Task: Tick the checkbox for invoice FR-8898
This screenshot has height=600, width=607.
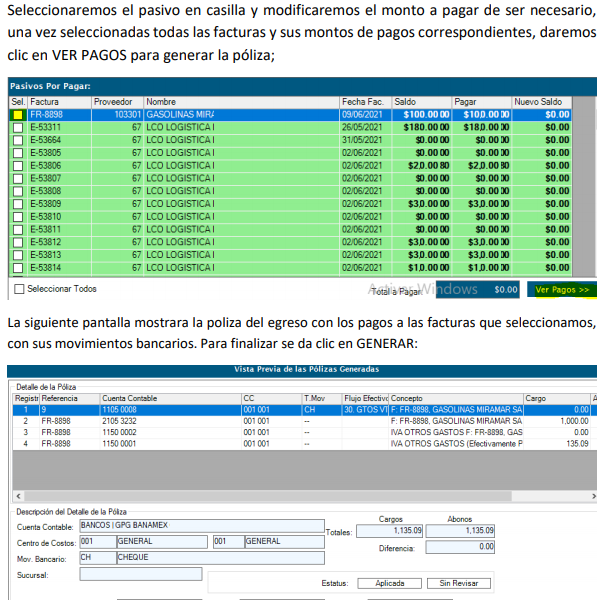Action: coord(18,115)
